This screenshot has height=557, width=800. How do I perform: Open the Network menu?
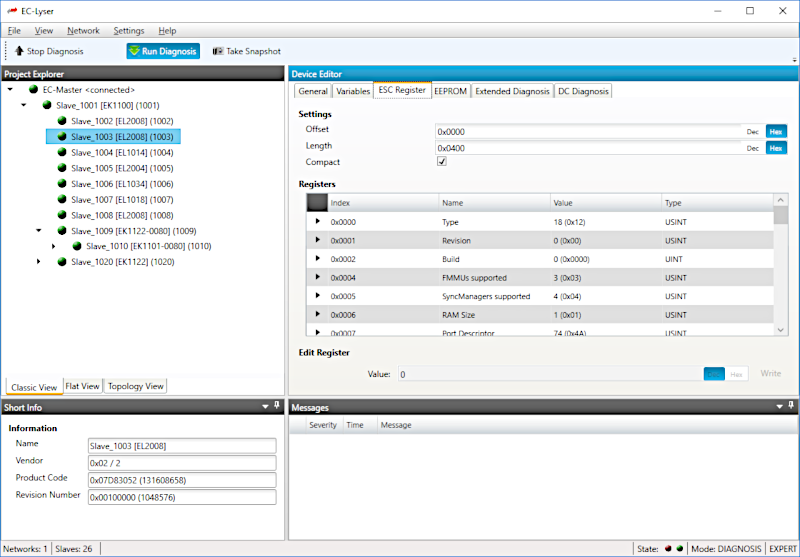tap(83, 31)
